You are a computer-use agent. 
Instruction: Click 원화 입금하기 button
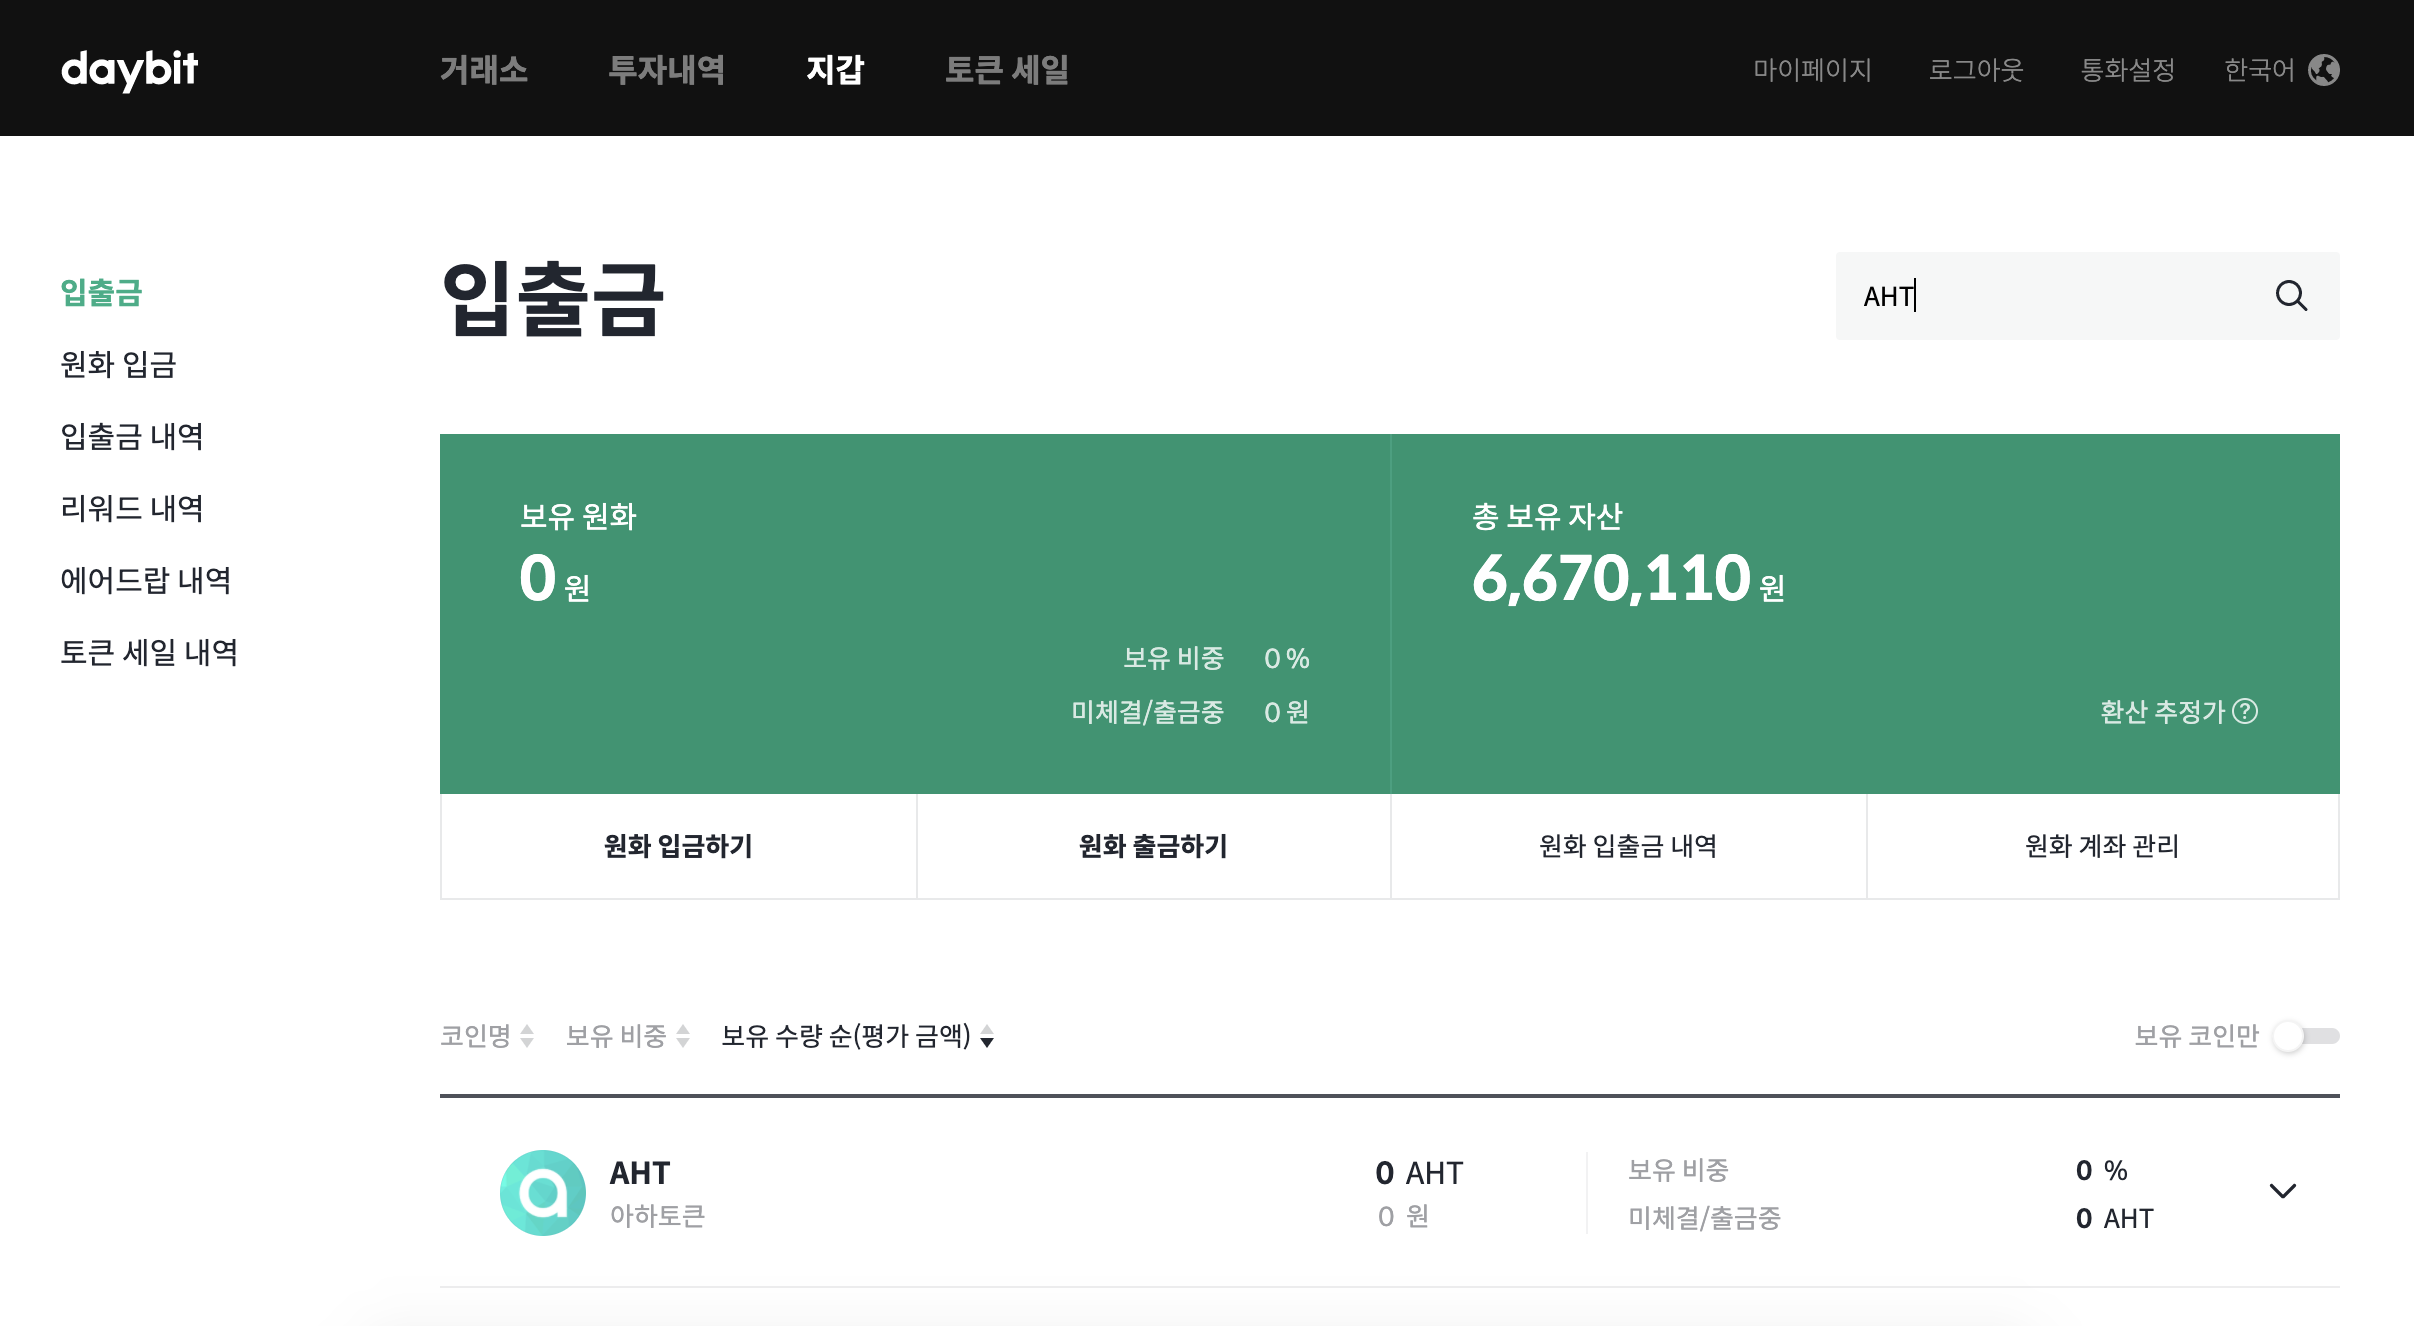[x=678, y=846]
